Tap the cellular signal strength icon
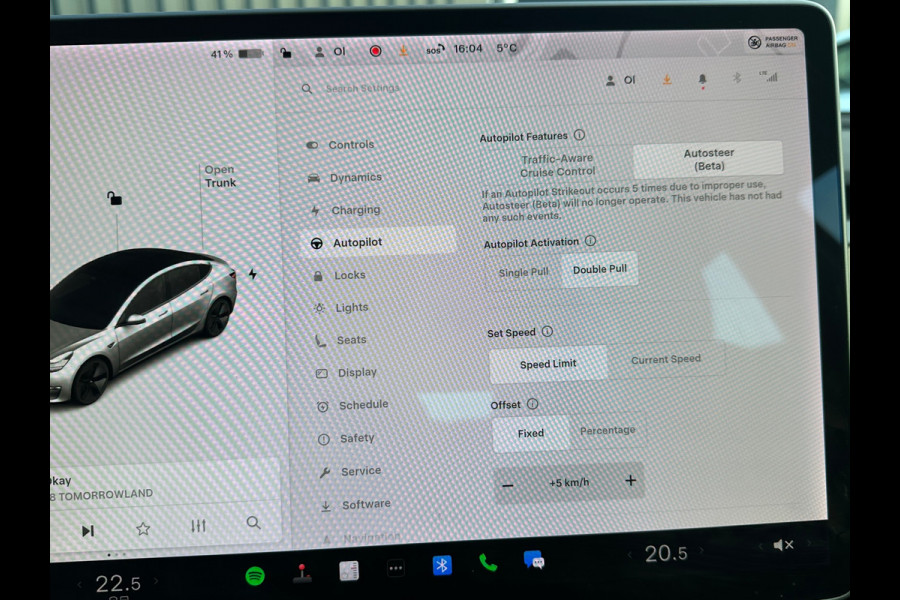The image size is (900, 600). click(772, 78)
